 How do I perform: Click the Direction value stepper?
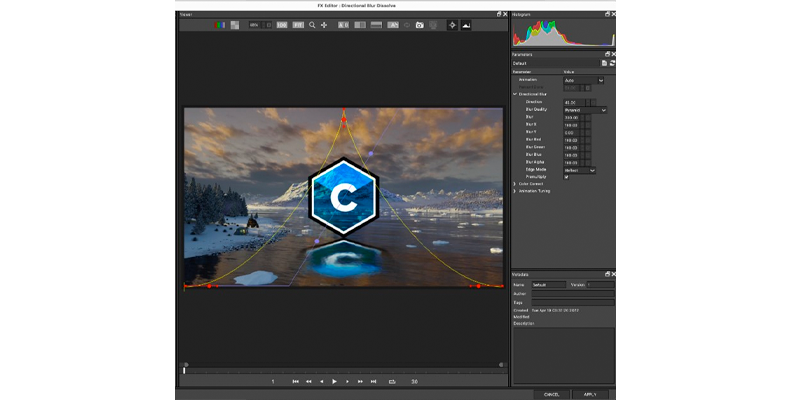pyautogui.click(x=588, y=103)
